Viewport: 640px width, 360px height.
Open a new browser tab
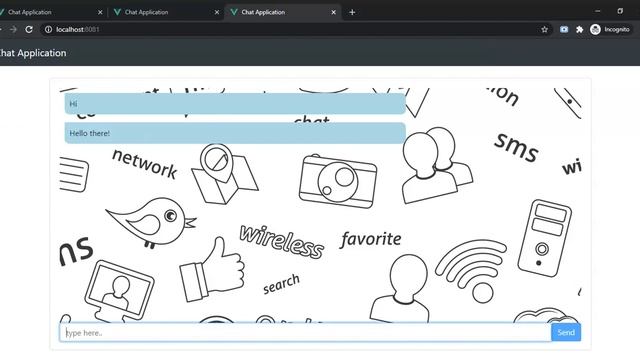[352, 12]
